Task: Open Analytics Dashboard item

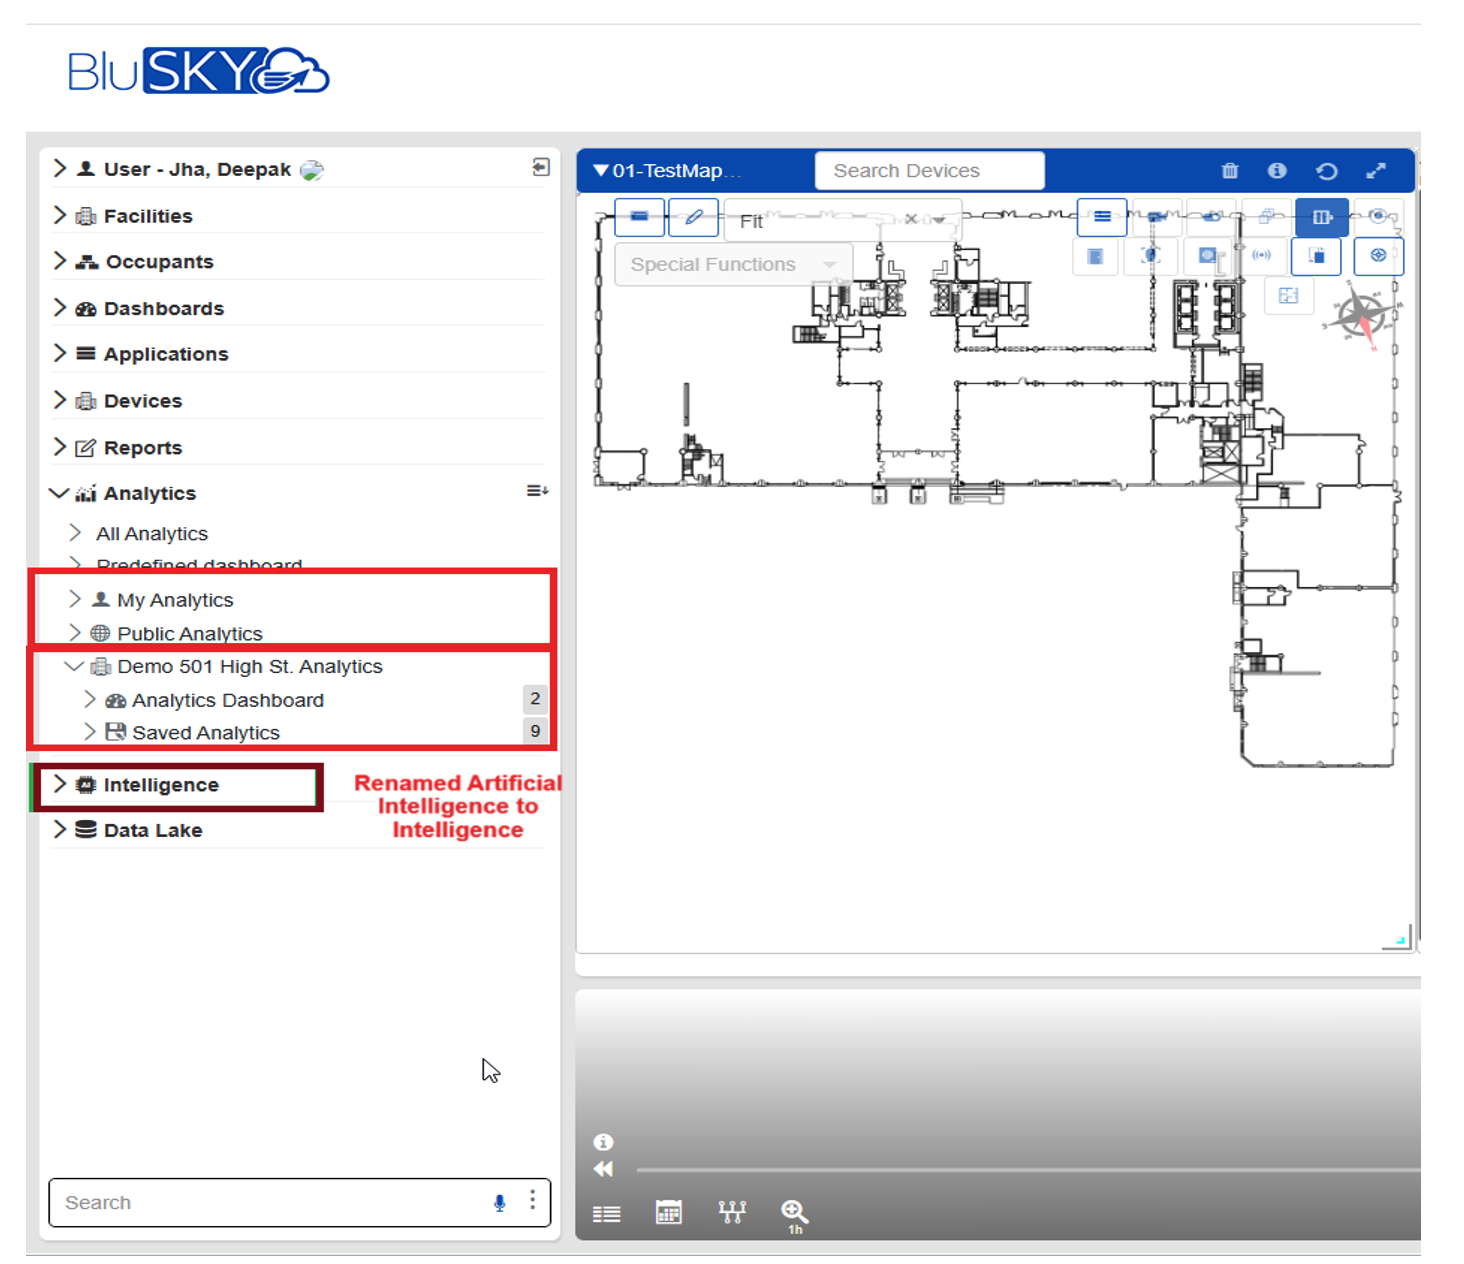Action: click(228, 700)
